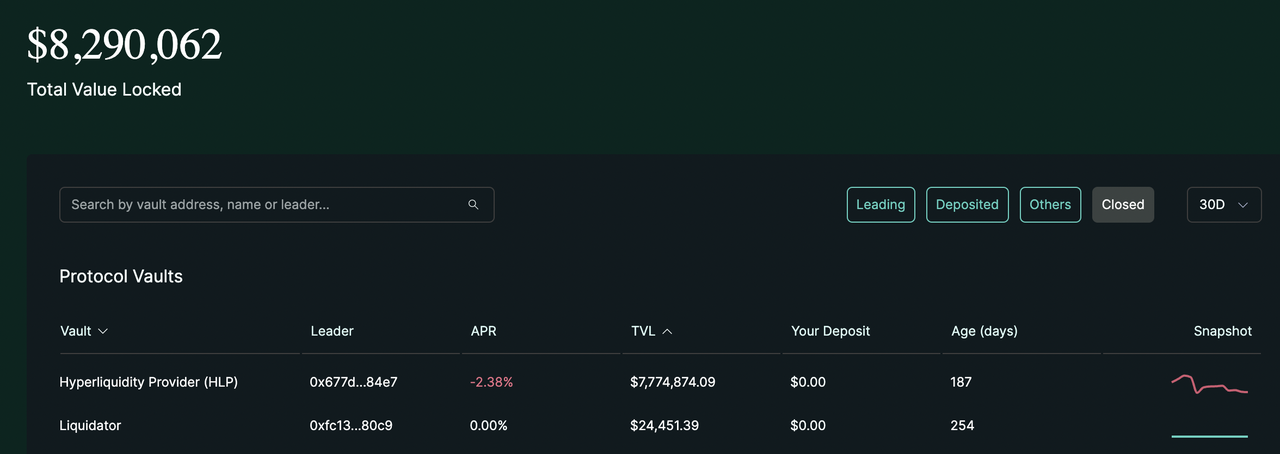Click the Leader column header

coord(332,331)
